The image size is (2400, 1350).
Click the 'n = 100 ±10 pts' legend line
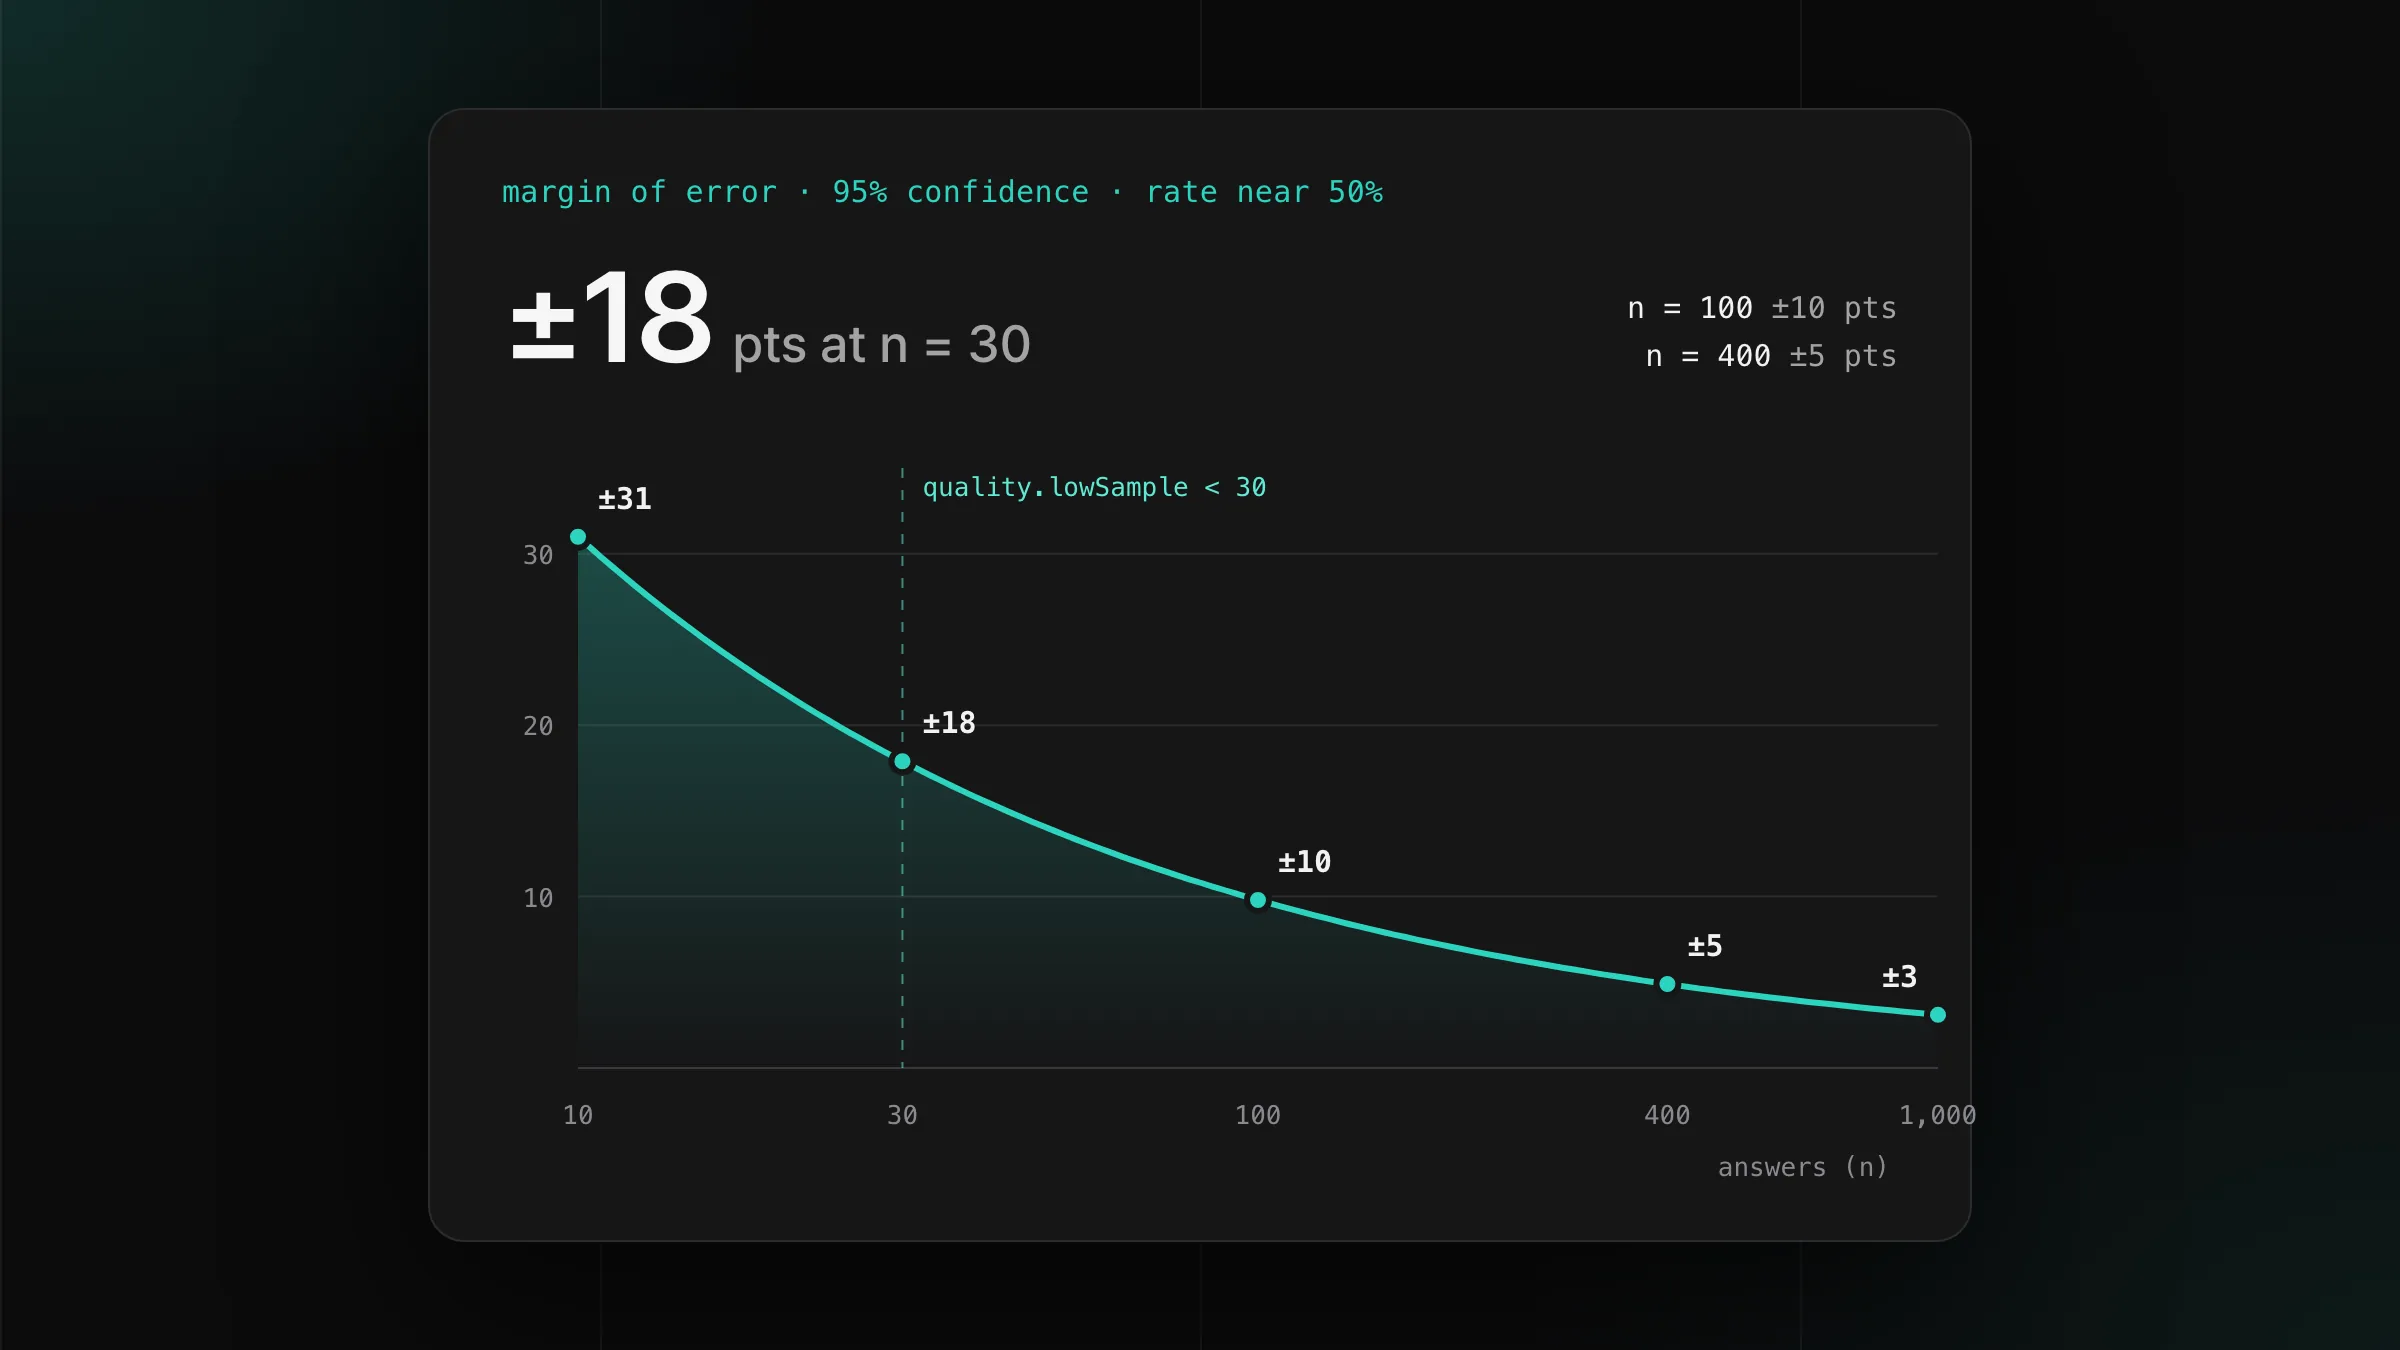(1762, 308)
